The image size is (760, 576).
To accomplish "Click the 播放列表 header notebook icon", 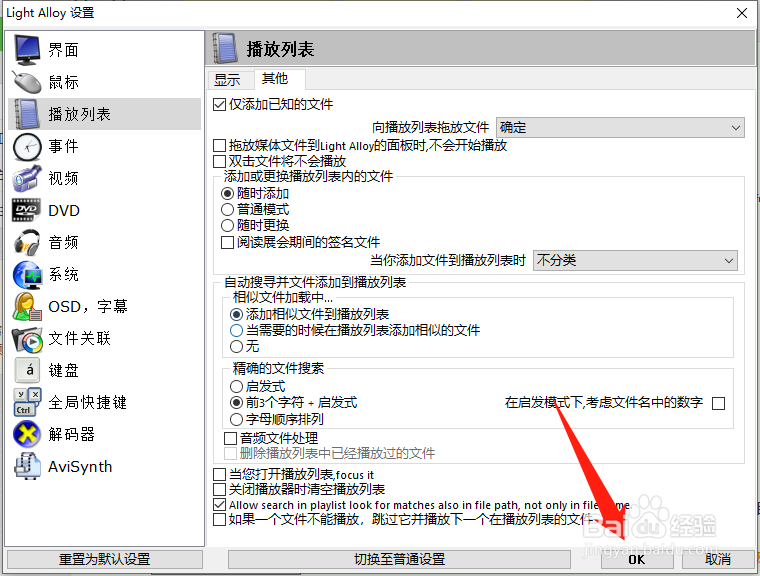I will 225,48.
